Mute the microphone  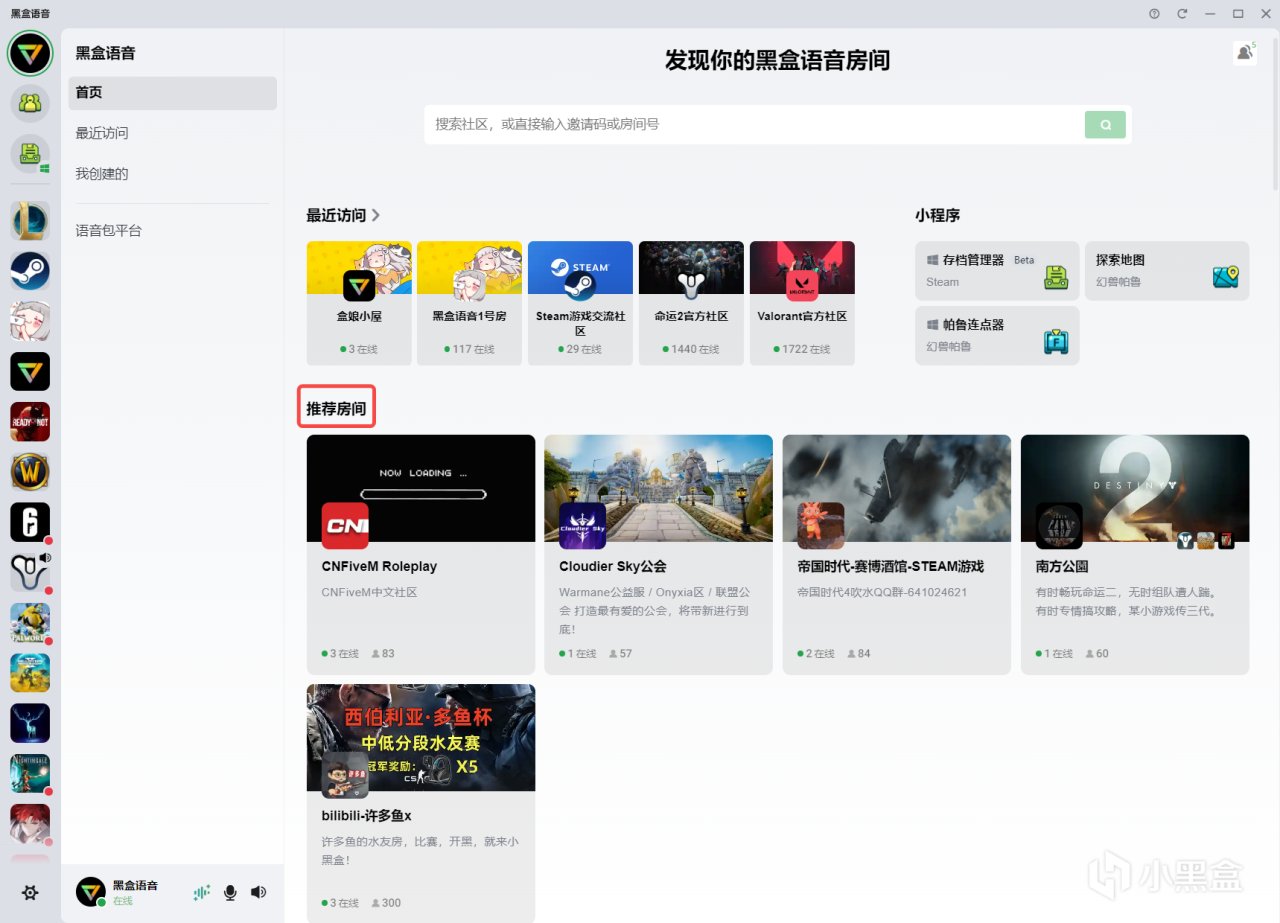[x=230, y=893]
